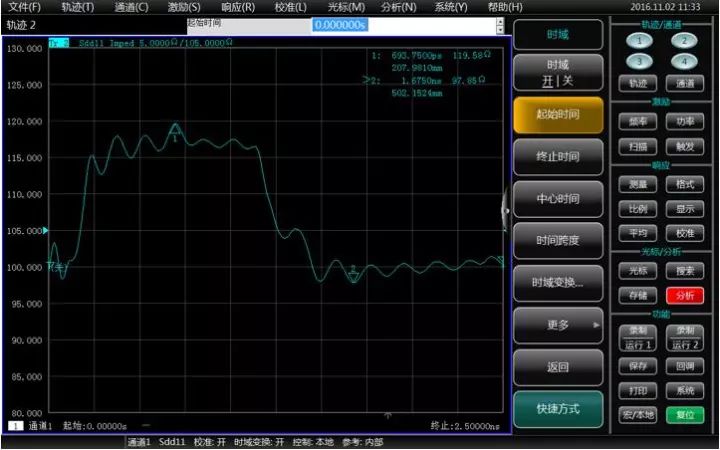Click the 比例 button
The image size is (720, 450).
[x=638, y=209]
